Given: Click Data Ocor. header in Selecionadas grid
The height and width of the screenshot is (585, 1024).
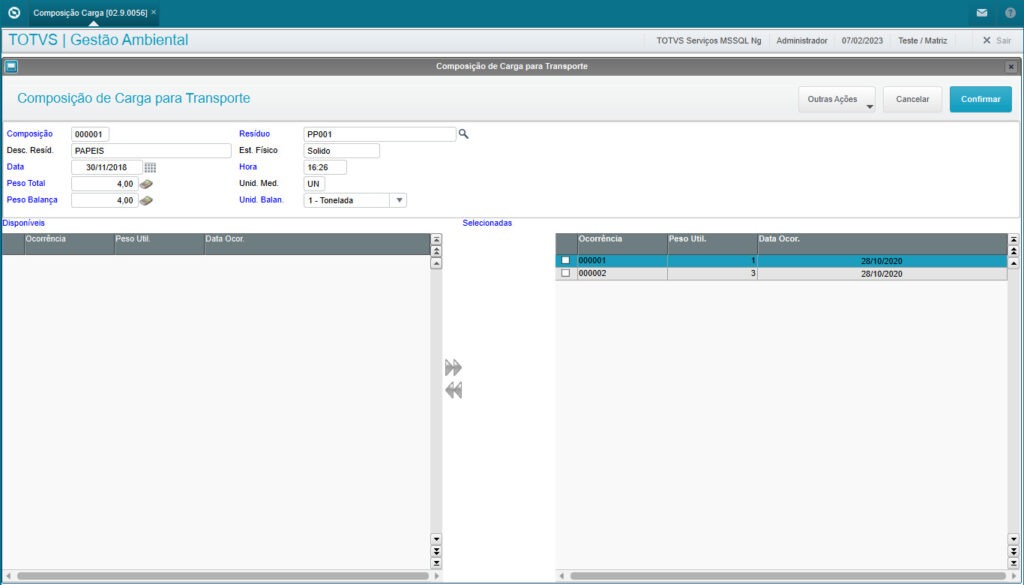Looking at the screenshot, I should (882, 244).
